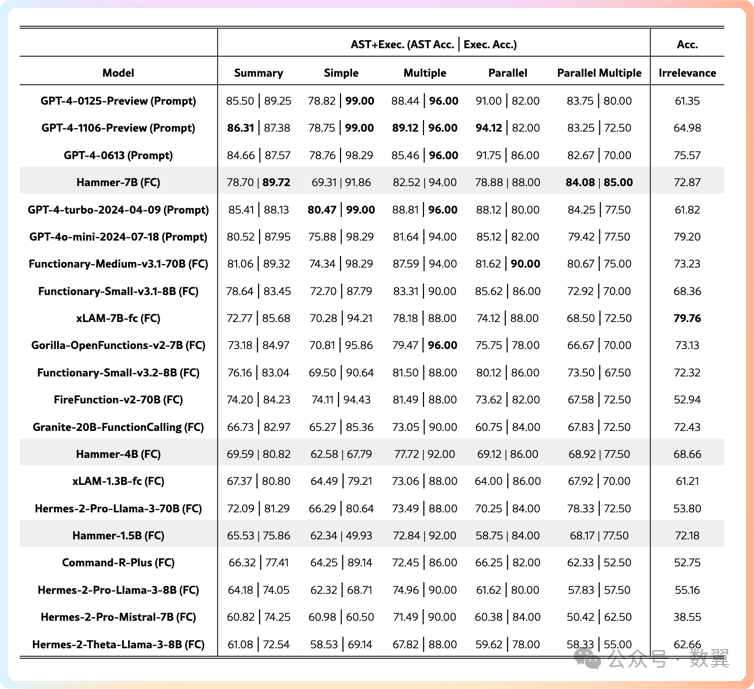Click the AST+Exec. group header text

(x=434, y=45)
